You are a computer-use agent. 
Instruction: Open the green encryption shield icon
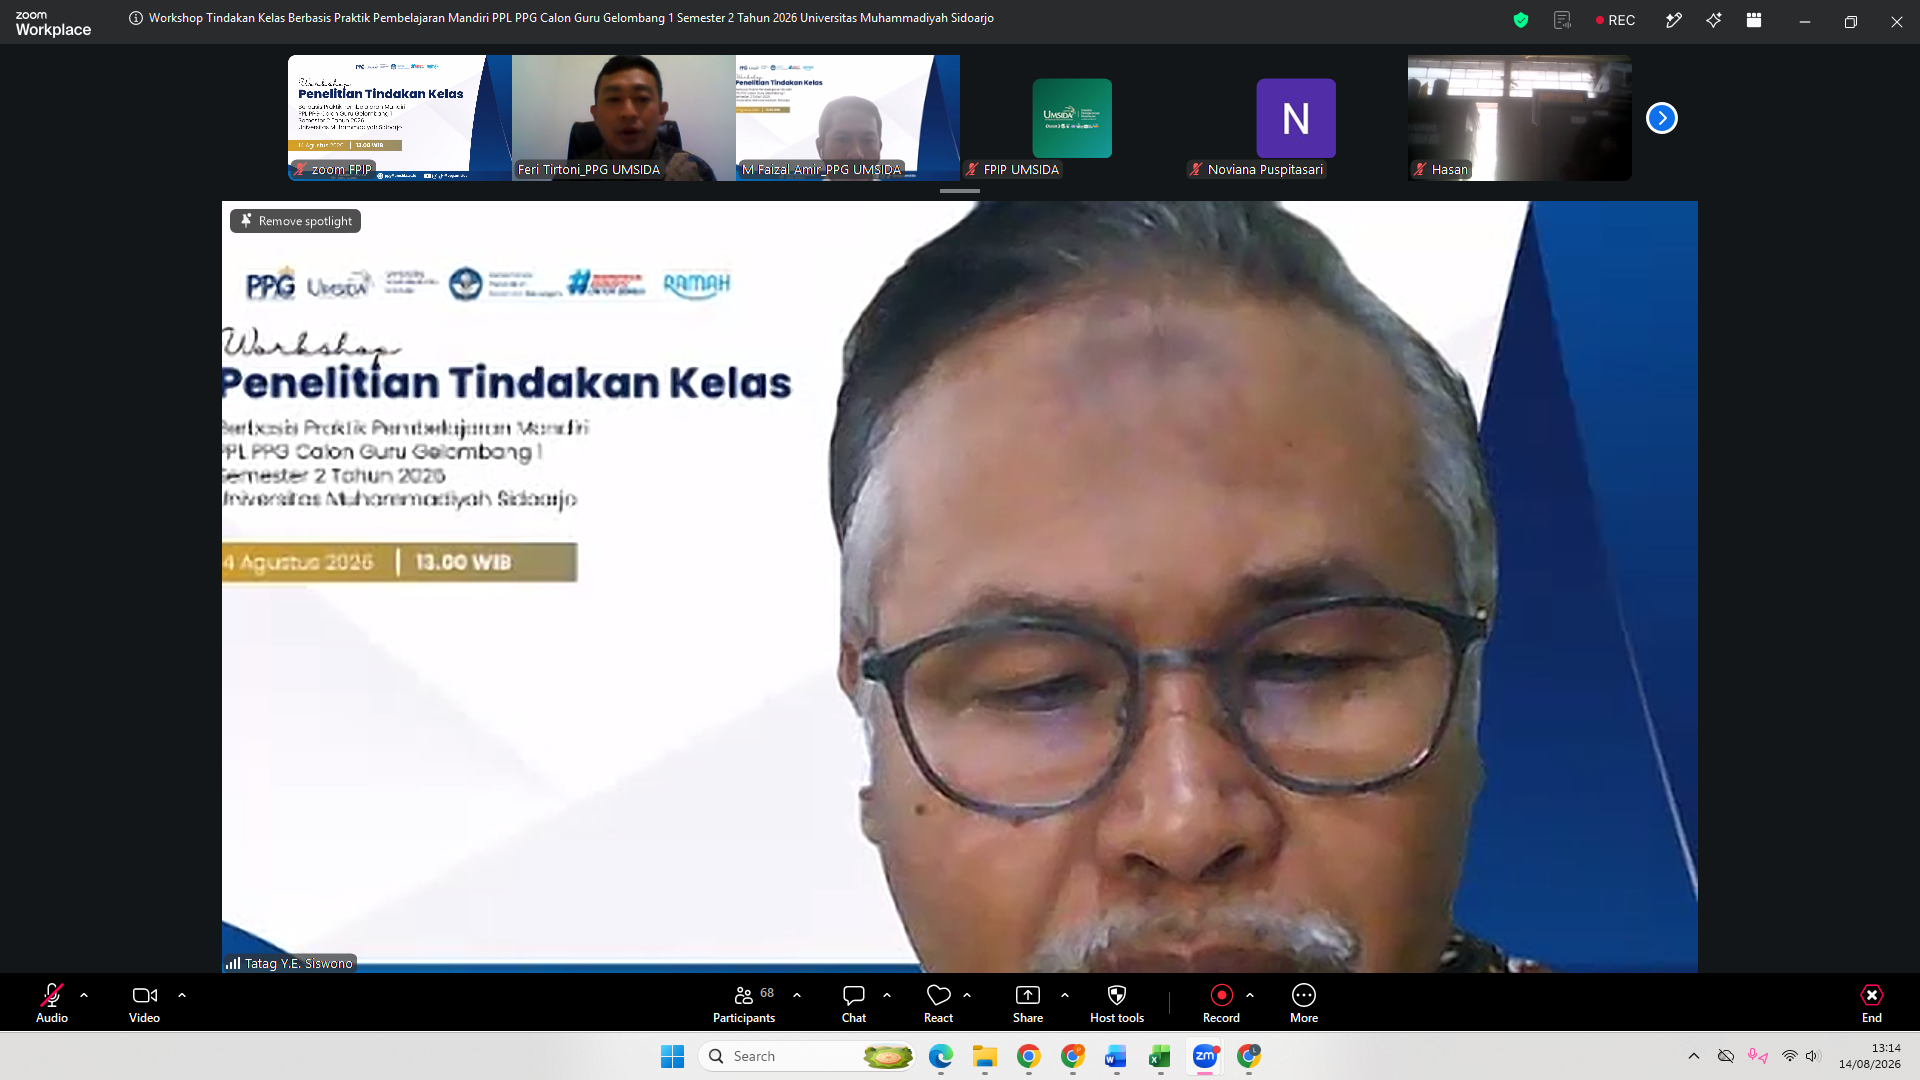[x=1521, y=20]
